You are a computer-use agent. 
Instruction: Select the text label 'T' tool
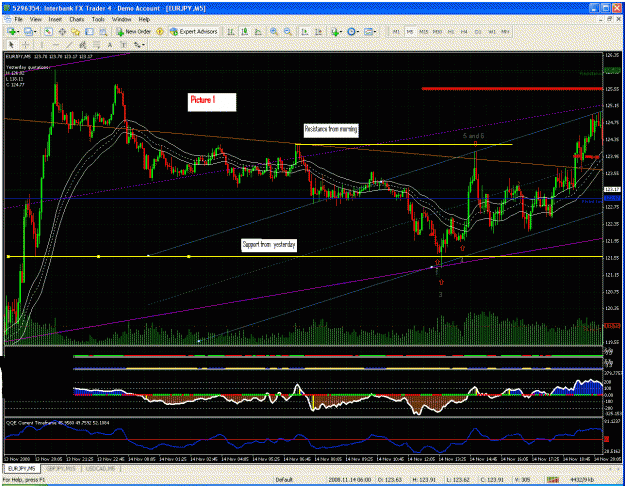pyautogui.click(x=124, y=45)
